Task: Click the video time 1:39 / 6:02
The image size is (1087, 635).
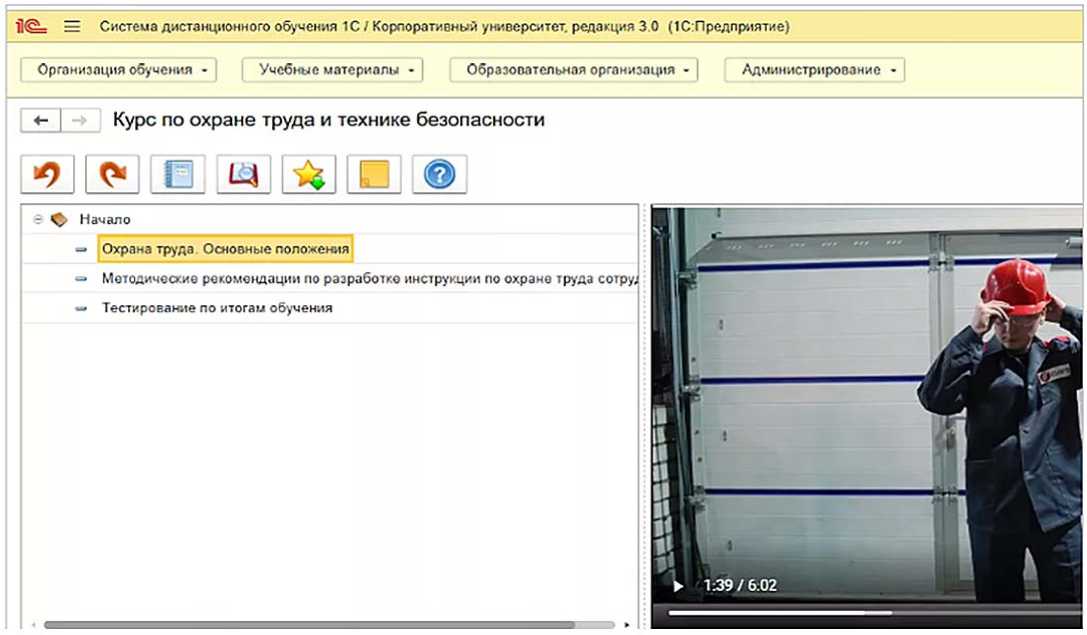Action: coord(740,586)
